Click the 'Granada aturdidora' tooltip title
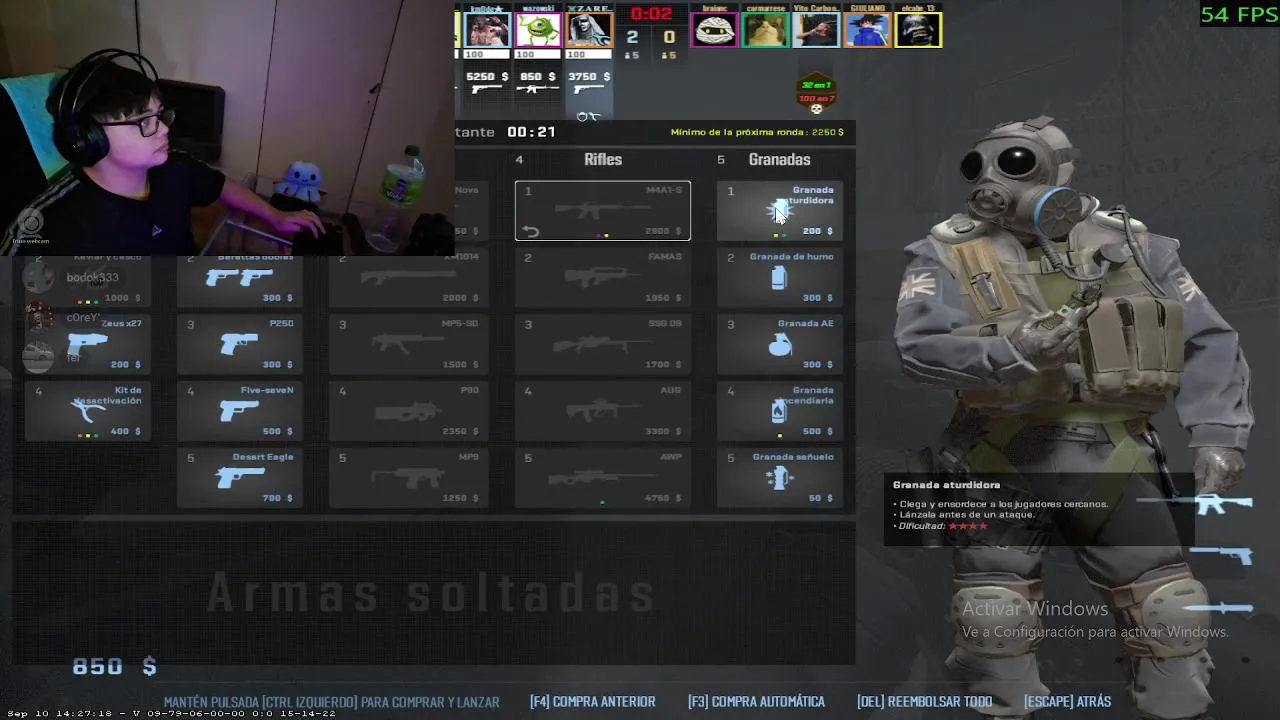This screenshot has width=1280, height=720. click(x=946, y=485)
